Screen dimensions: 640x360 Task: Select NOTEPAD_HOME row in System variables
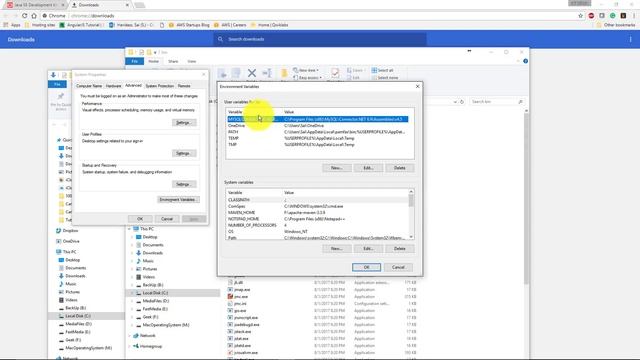(318, 219)
